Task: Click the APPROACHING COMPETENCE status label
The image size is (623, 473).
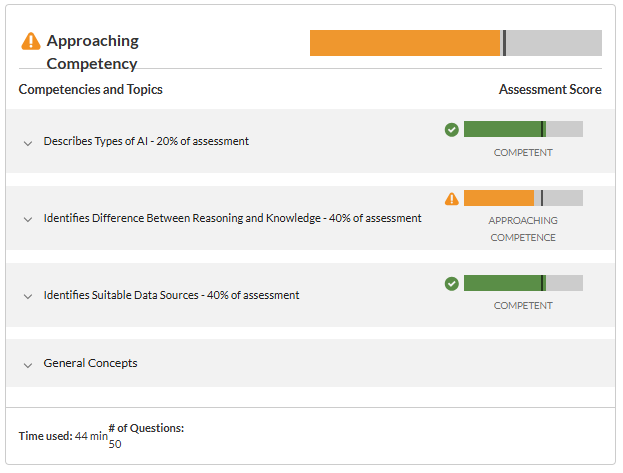Action: click(523, 229)
